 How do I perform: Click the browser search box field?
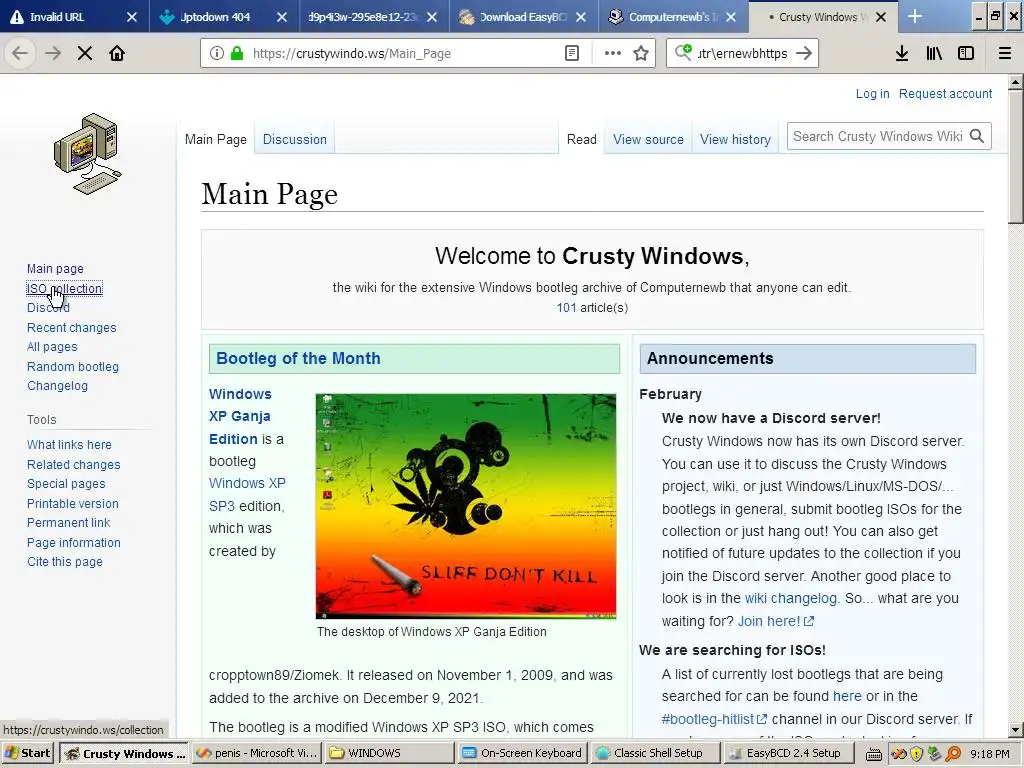742,54
